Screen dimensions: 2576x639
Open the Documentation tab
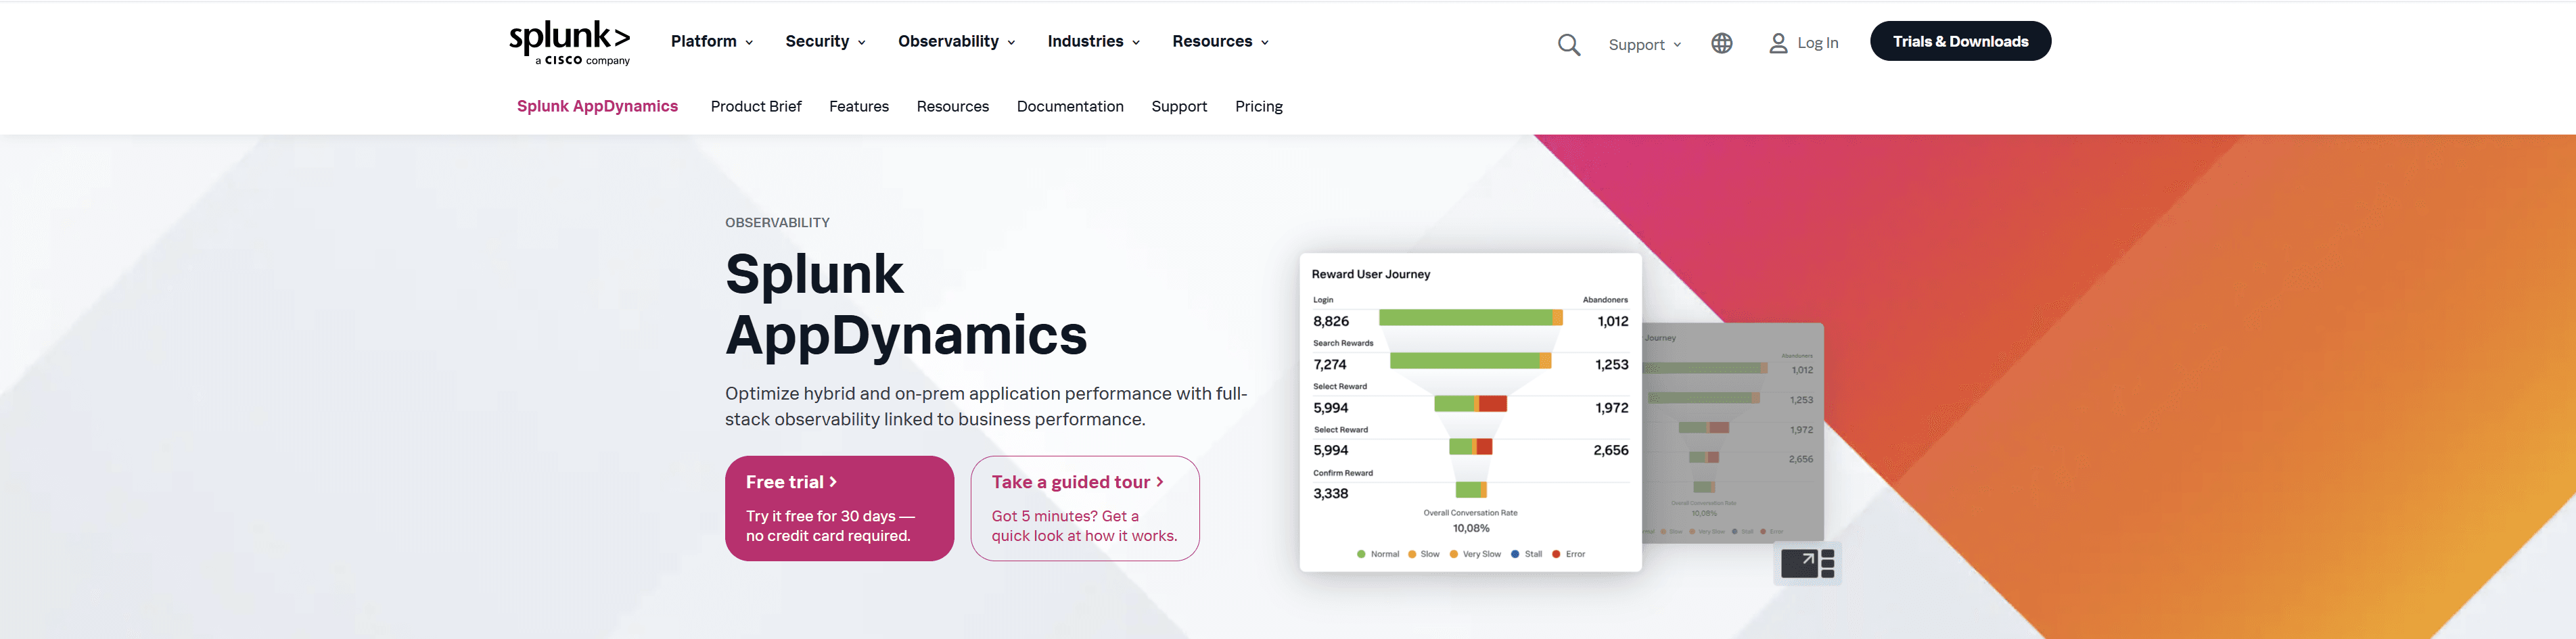1070,106
